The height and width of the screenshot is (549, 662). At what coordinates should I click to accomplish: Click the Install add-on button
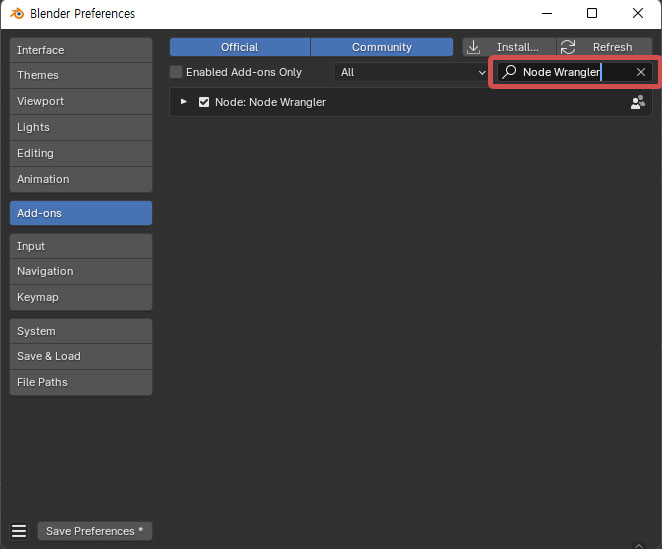pos(509,47)
